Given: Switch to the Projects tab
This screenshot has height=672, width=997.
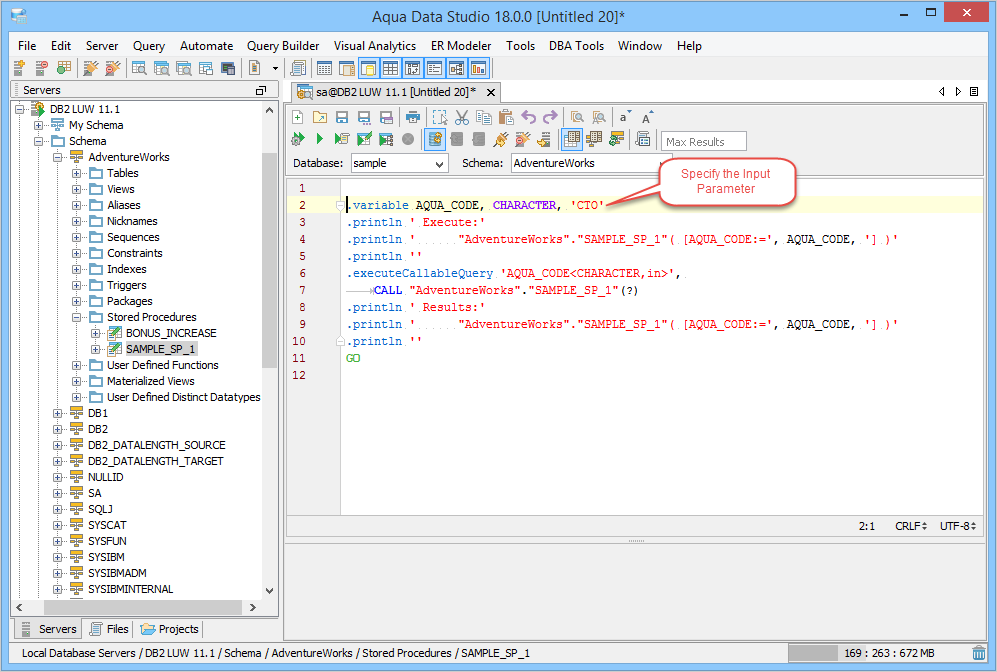Looking at the screenshot, I should pyautogui.click(x=170, y=629).
